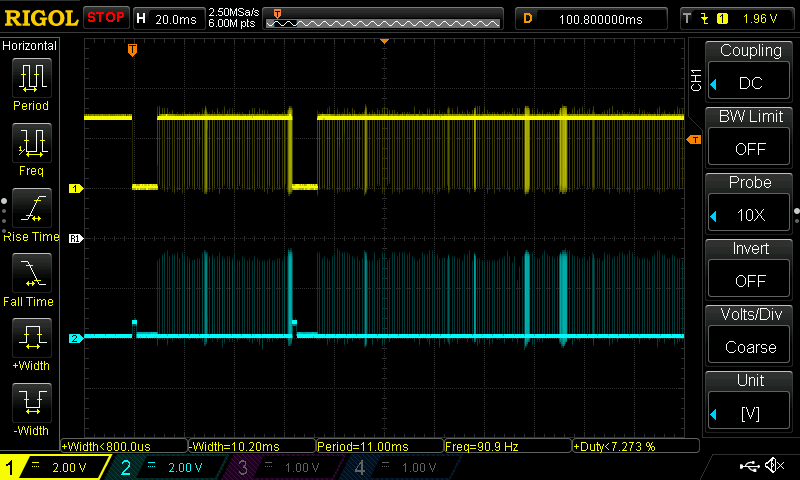Image resolution: width=800 pixels, height=480 pixels.
Task: Click the falling-edge trigger slope icon
Action: point(705,19)
